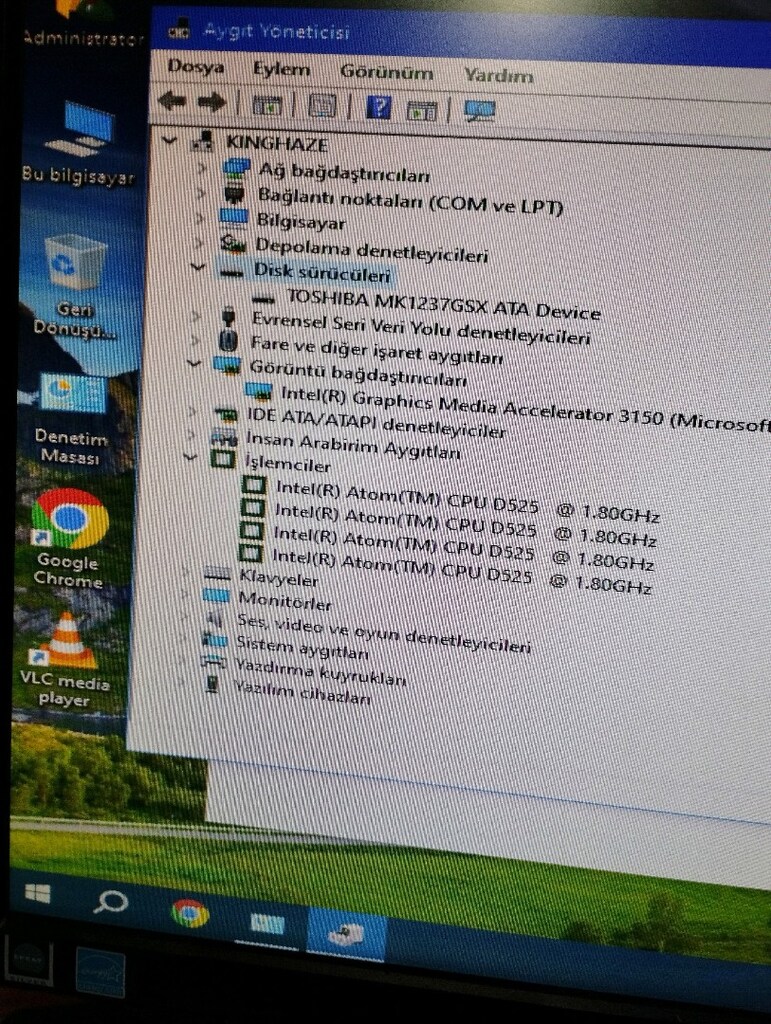Click the blue Help question-mark toolbar icon
This screenshot has width=771, height=1024.
379,107
